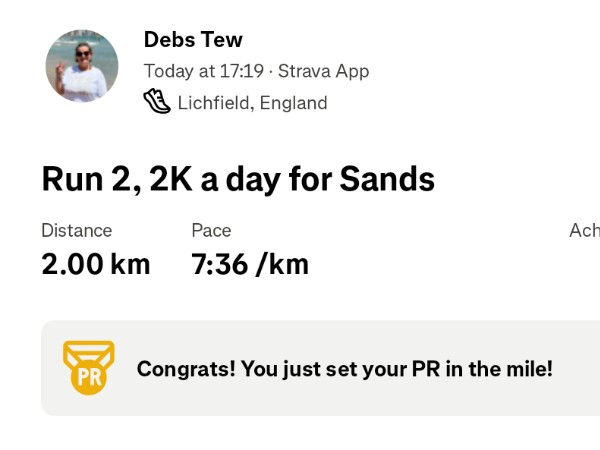Viewport: 600px width, 450px height.
Task: Open the Debs Tew profile name link
Action: [x=193, y=40]
